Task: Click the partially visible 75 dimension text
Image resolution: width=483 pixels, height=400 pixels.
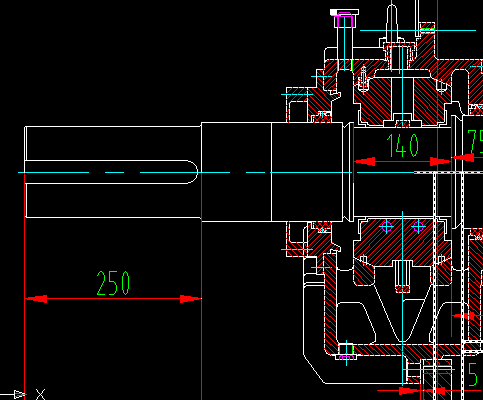Action: pyautogui.click(x=475, y=141)
